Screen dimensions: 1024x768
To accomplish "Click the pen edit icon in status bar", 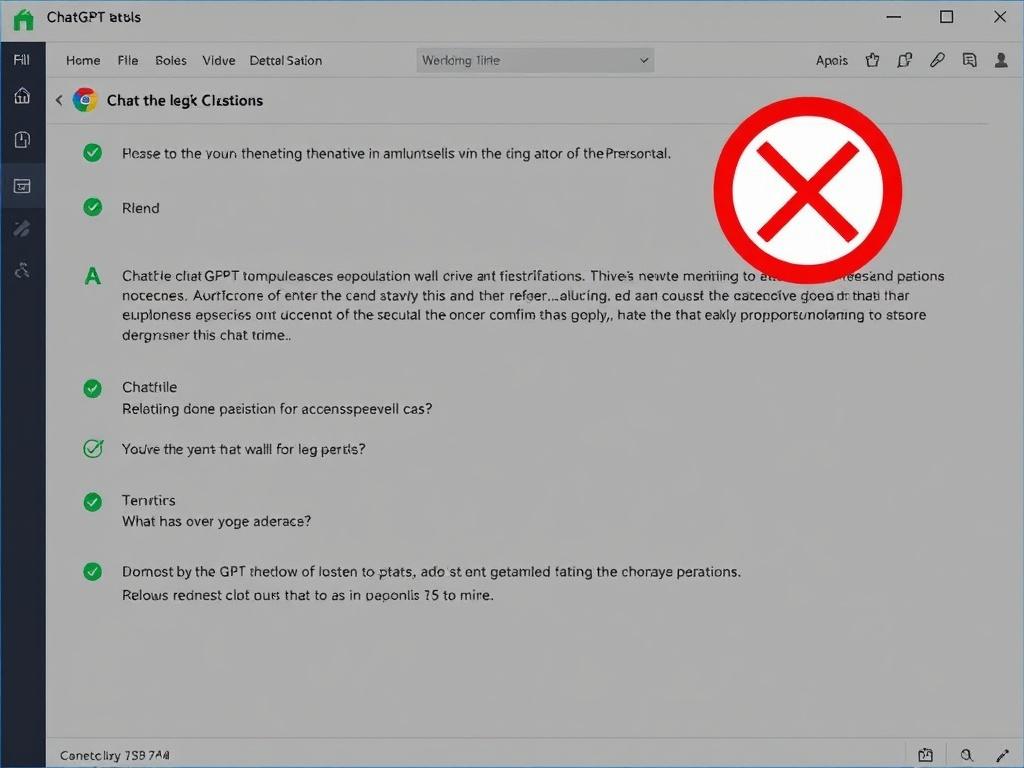I will (x=1003, y=755).
